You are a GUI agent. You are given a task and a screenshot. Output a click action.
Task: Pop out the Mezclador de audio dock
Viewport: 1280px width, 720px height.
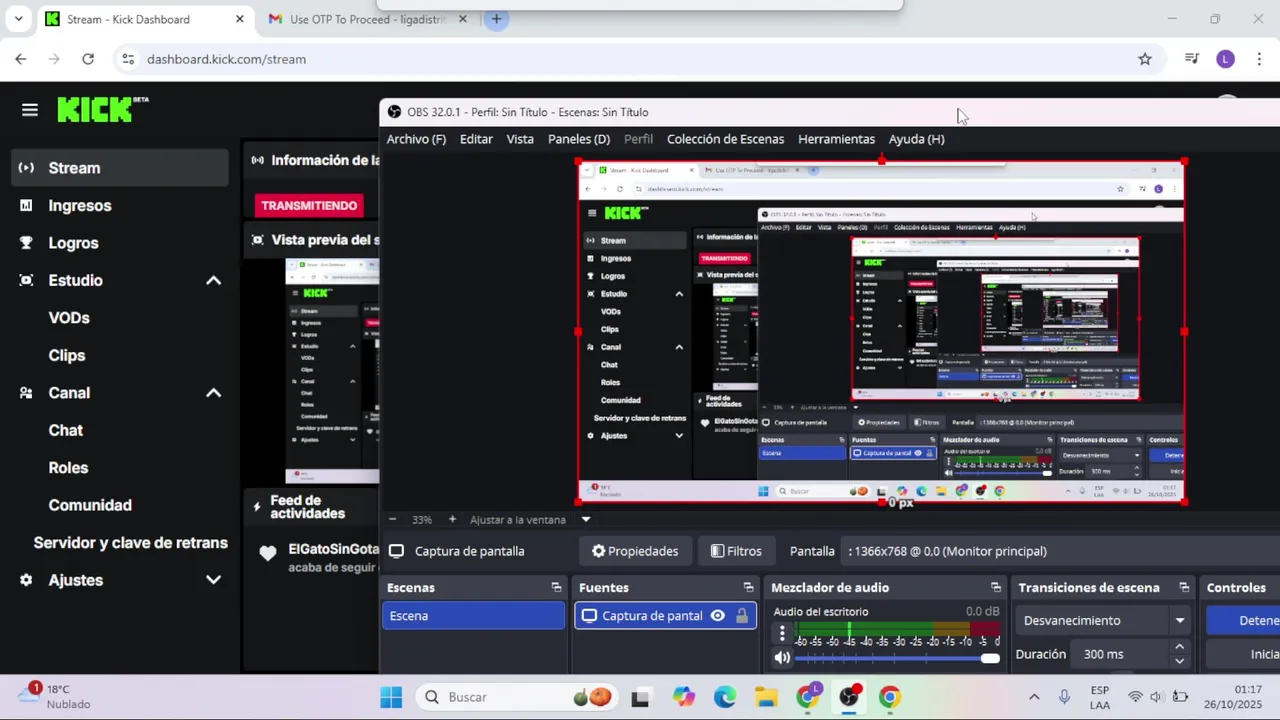point(995,588)
